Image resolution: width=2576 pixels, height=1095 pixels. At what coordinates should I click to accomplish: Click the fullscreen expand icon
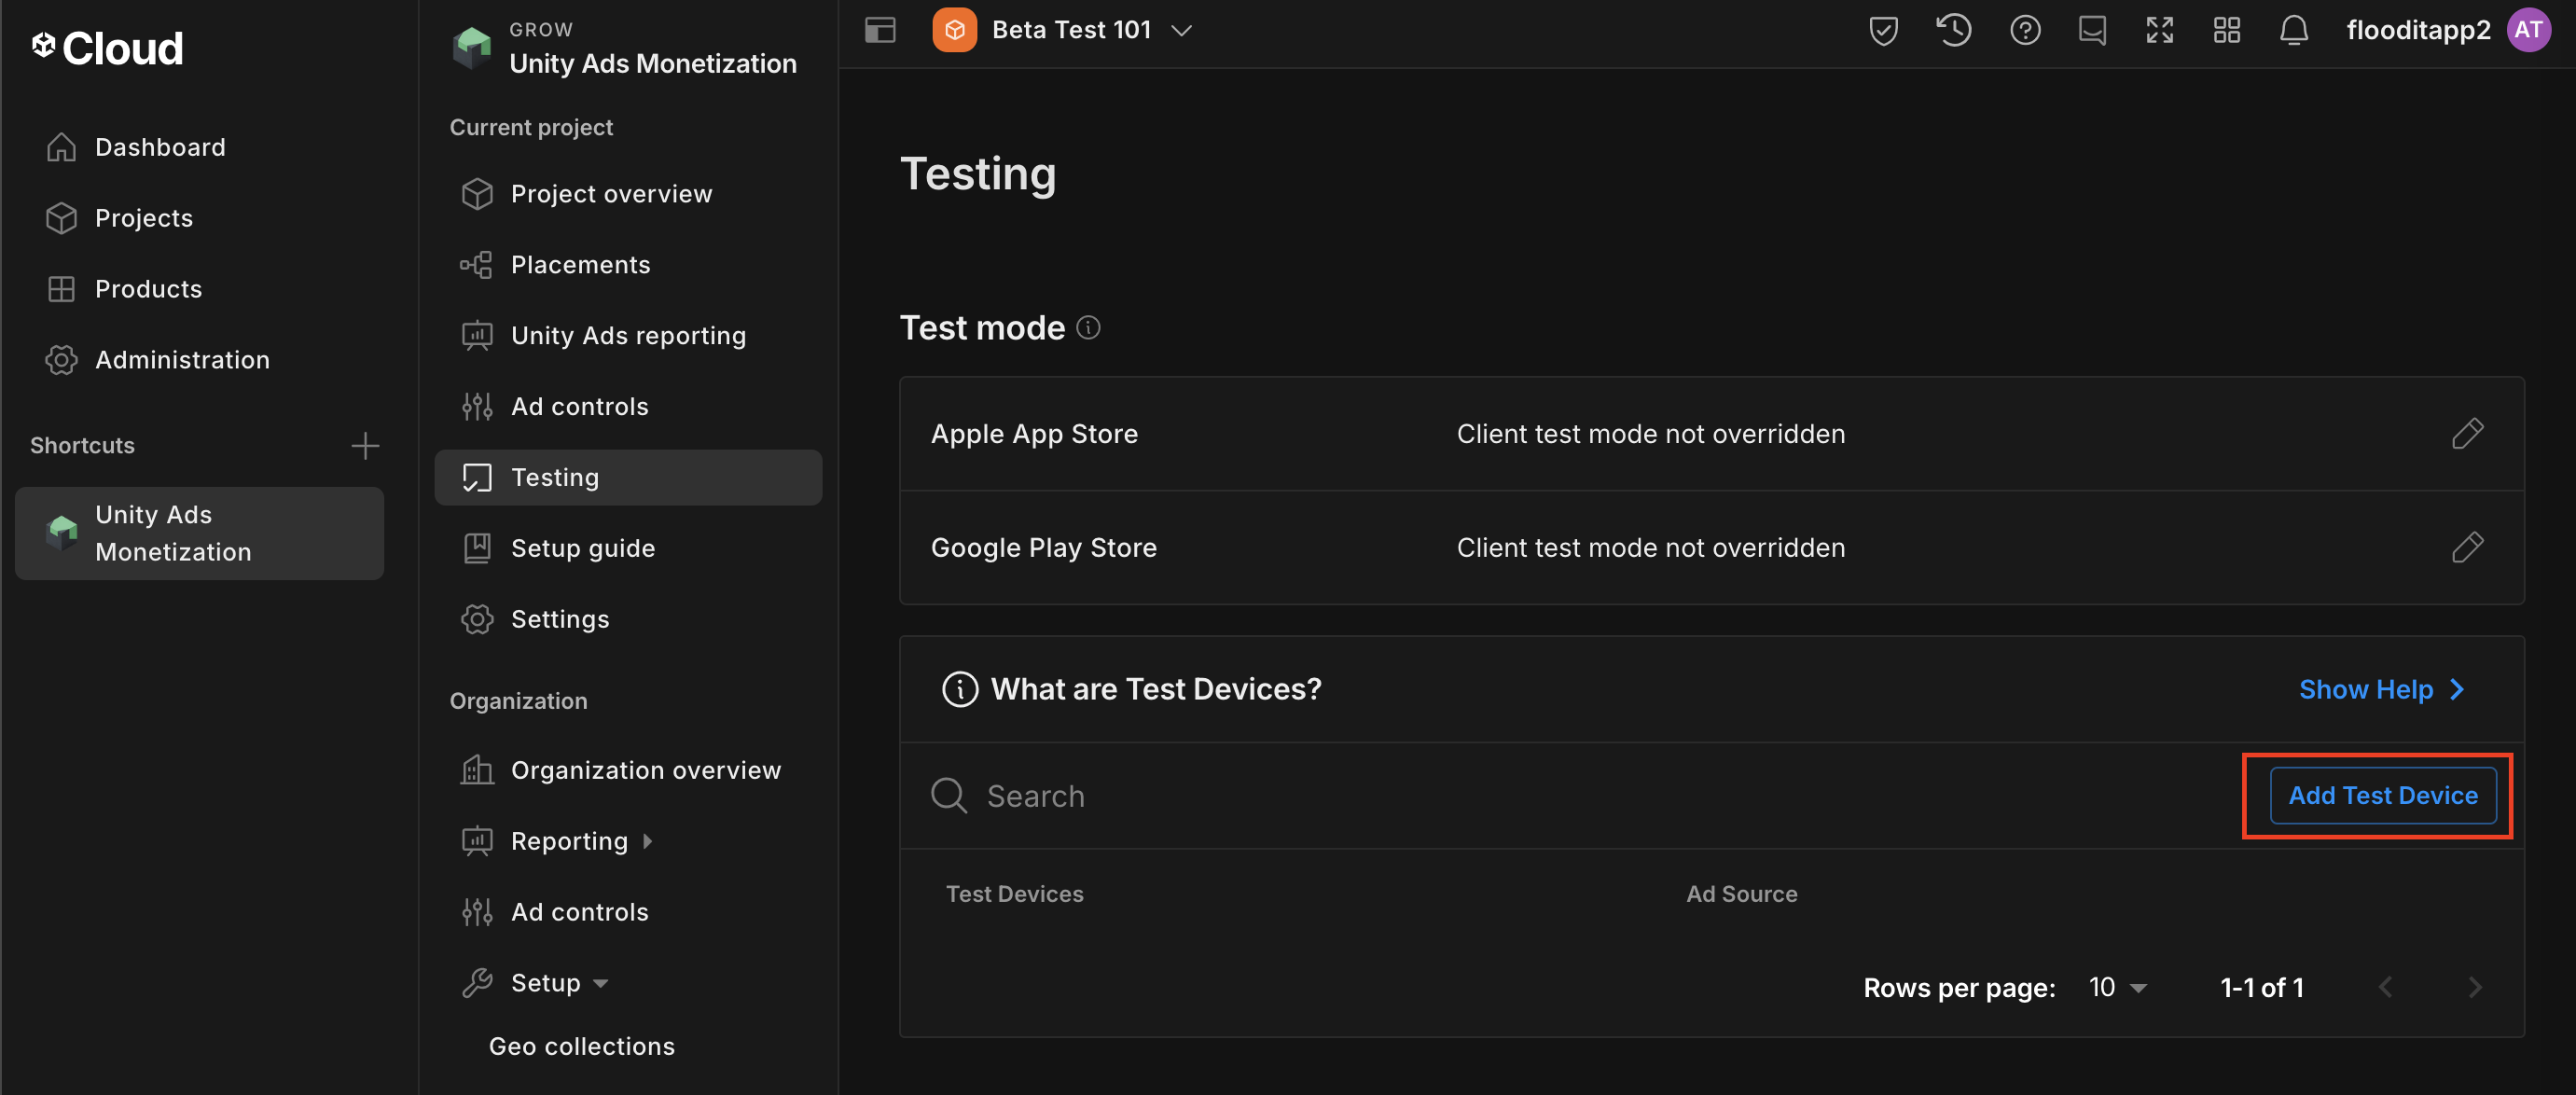coord(2159,30)
